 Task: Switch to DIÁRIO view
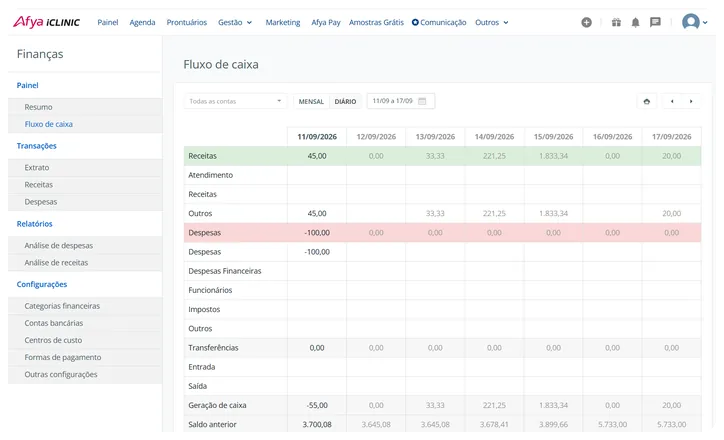coord(345,102)
